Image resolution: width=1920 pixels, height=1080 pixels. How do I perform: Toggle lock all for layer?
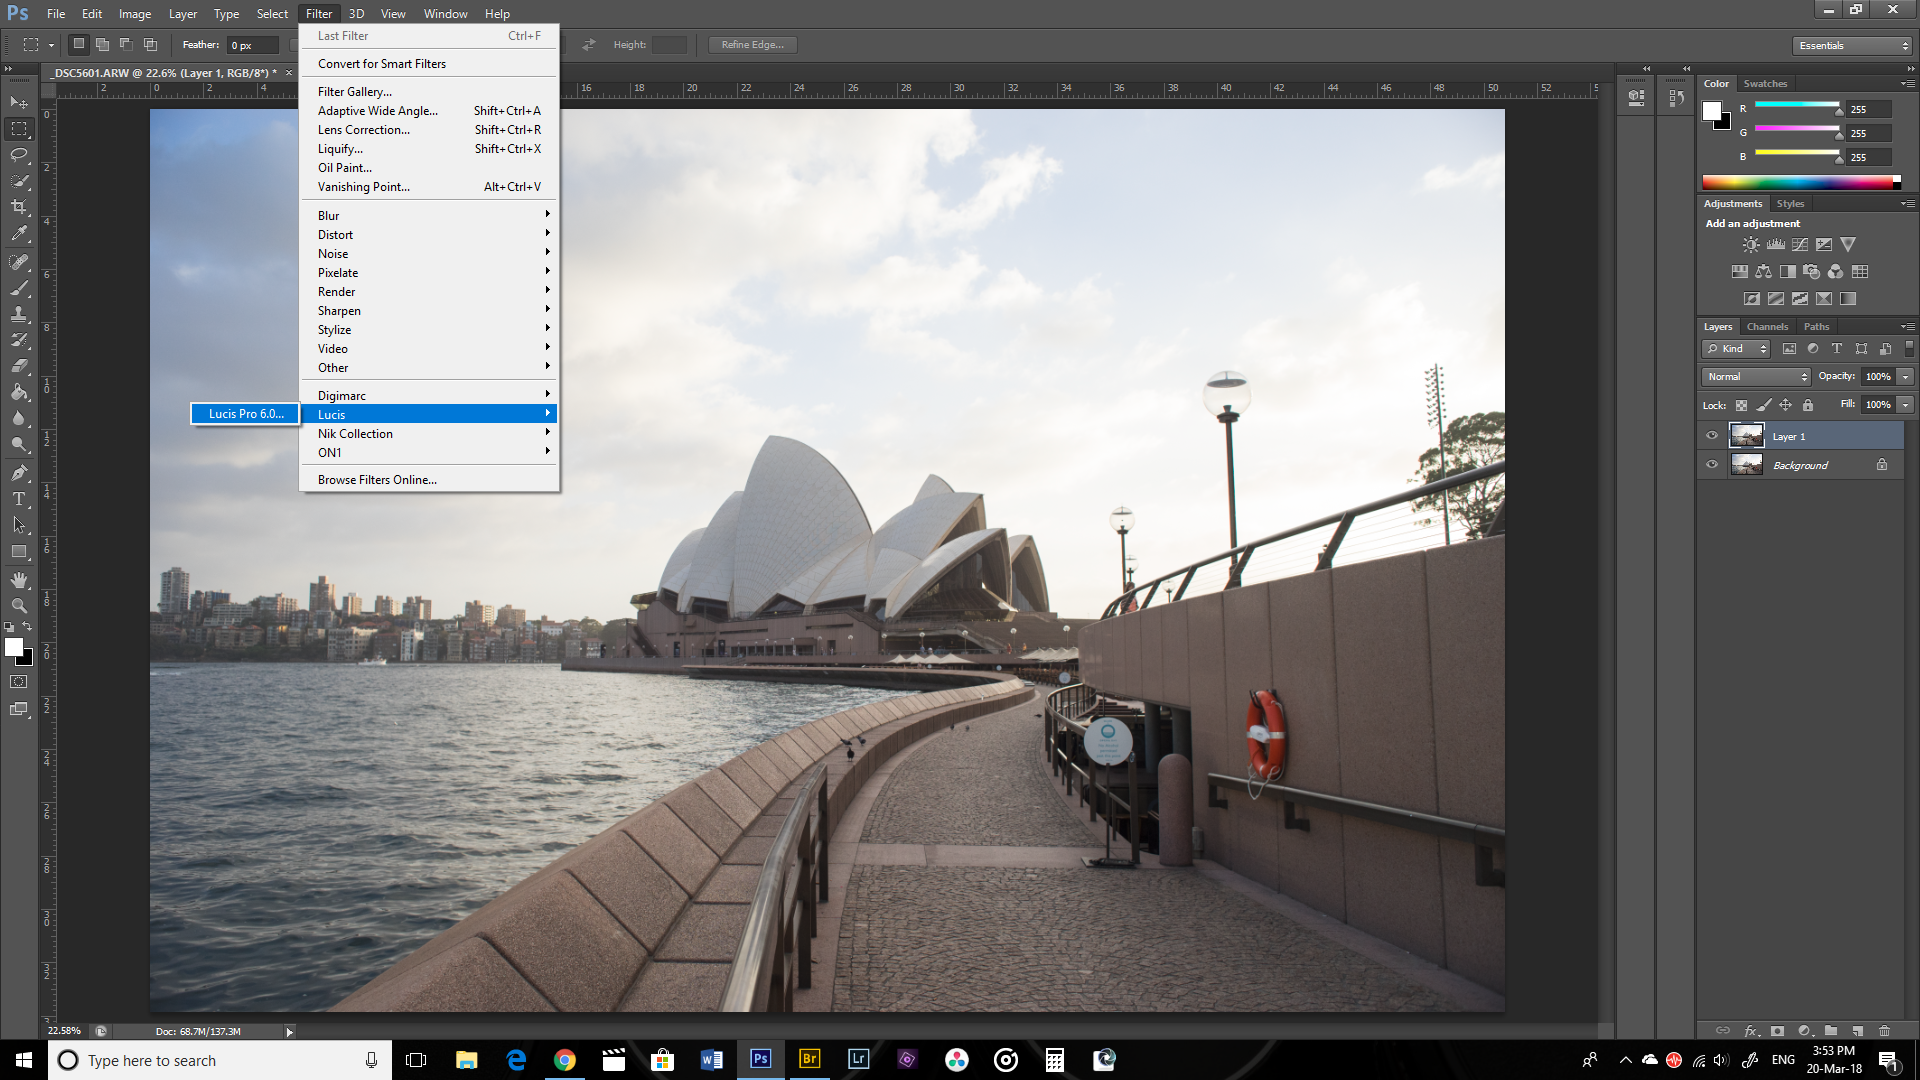[x=1808, y=405]
